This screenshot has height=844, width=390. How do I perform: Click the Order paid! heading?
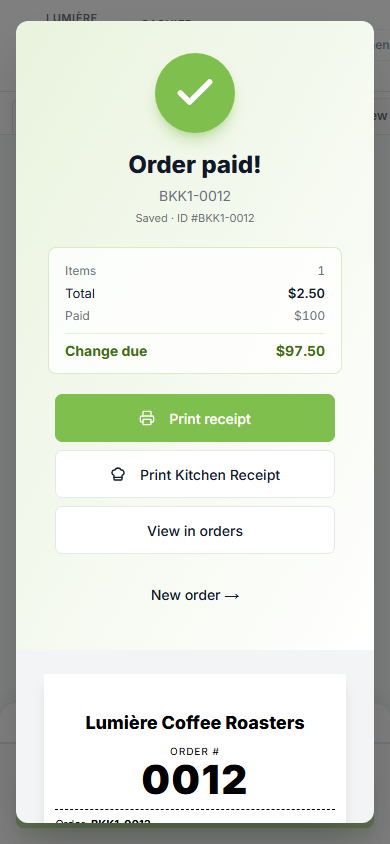(x=195, y=165)
